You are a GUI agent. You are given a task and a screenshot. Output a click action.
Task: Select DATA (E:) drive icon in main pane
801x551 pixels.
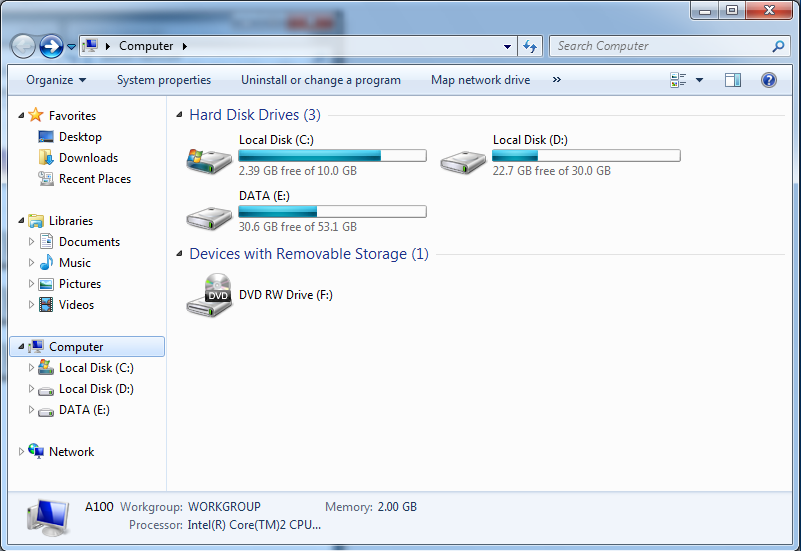coord(209,218)
